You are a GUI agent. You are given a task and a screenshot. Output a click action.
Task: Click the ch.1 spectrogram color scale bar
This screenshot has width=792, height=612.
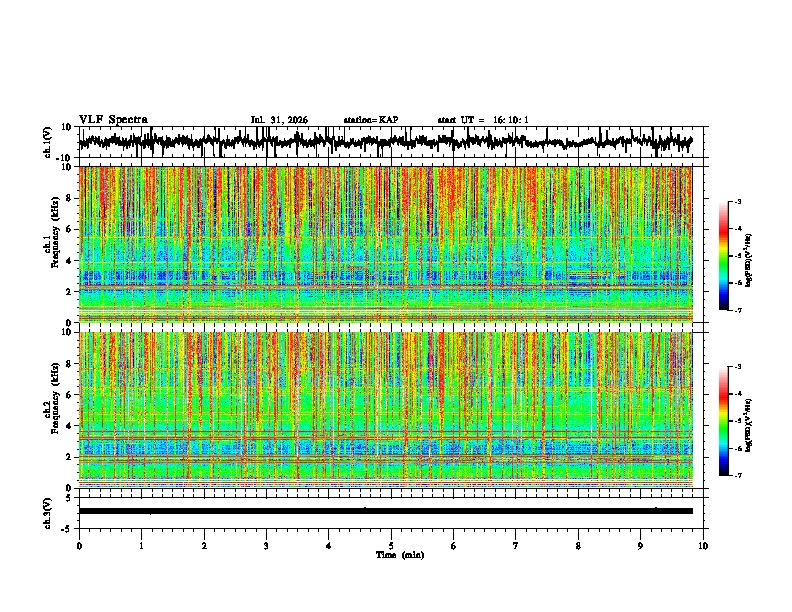click(724, 256)
